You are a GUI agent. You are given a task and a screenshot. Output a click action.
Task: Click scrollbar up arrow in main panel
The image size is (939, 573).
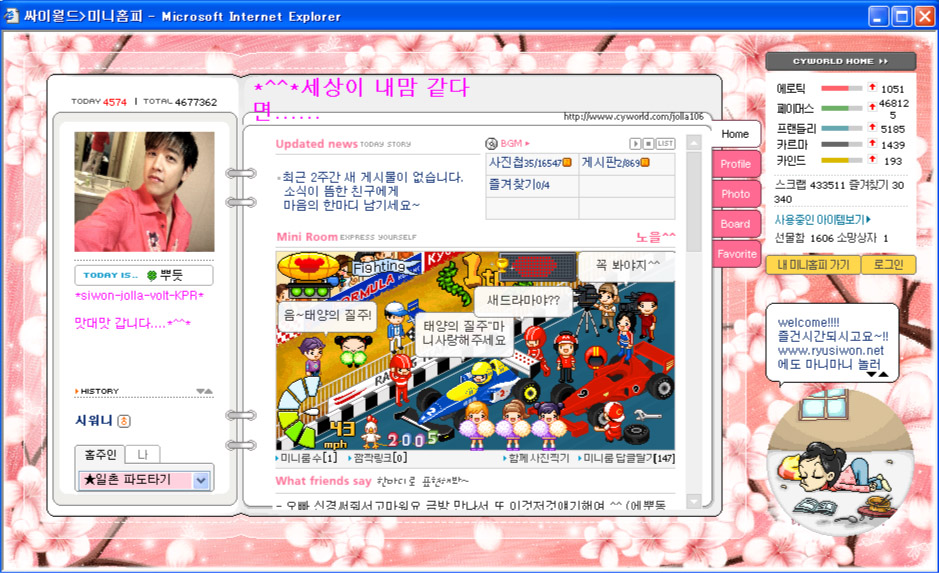(x=693, y=143)
